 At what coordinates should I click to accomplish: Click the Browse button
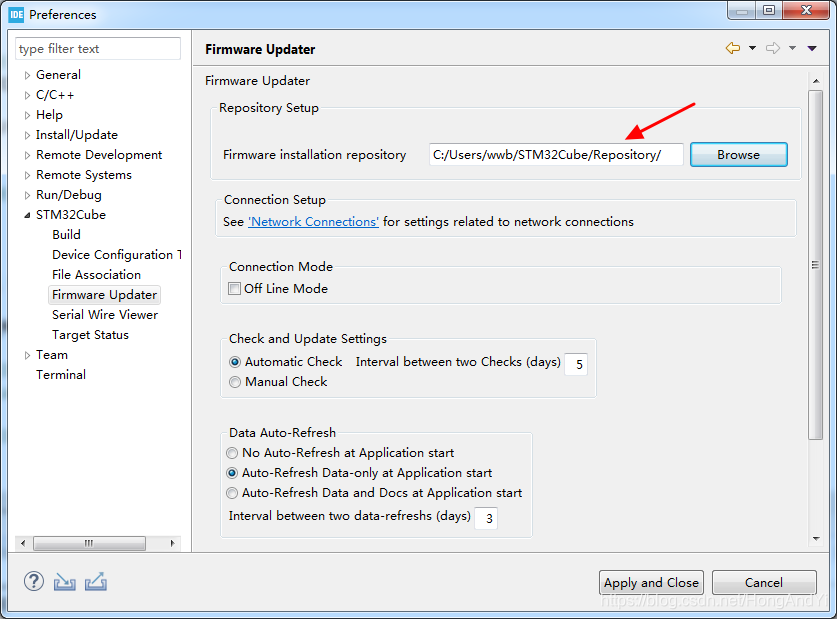tap(738, 155)
